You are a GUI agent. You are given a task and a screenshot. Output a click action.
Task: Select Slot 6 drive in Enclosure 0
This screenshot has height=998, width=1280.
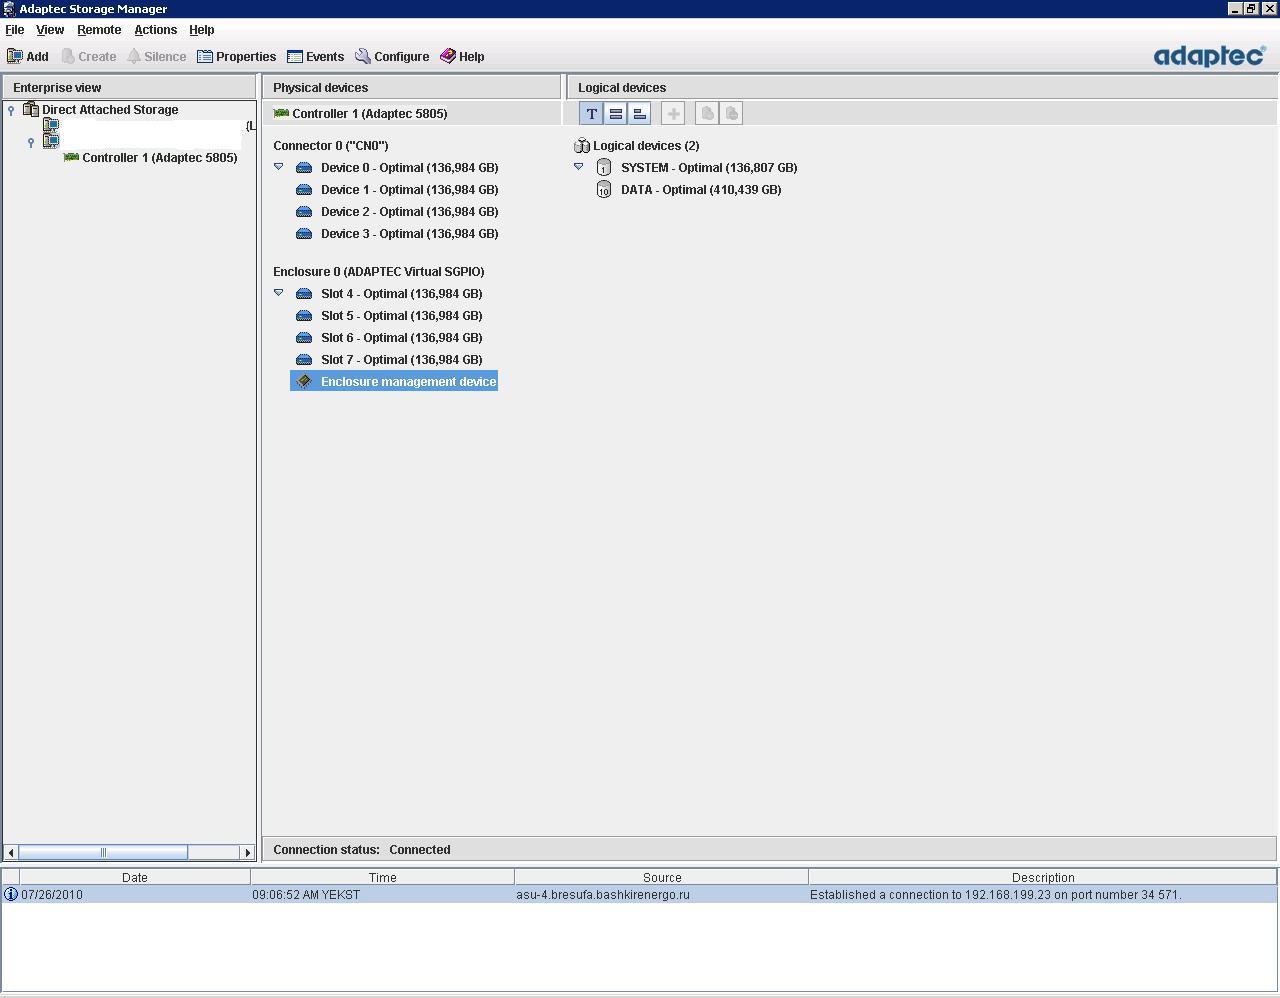coord(401,338)
